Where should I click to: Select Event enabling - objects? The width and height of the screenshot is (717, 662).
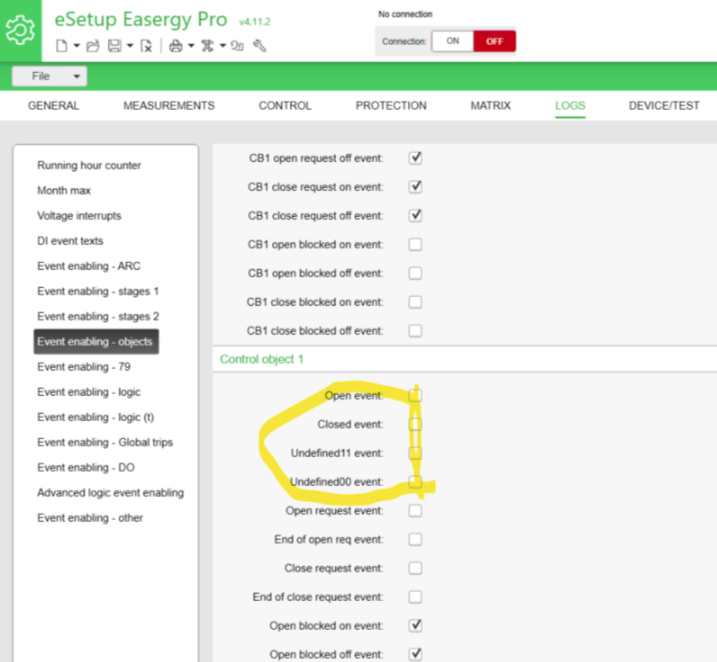point(96,342)
